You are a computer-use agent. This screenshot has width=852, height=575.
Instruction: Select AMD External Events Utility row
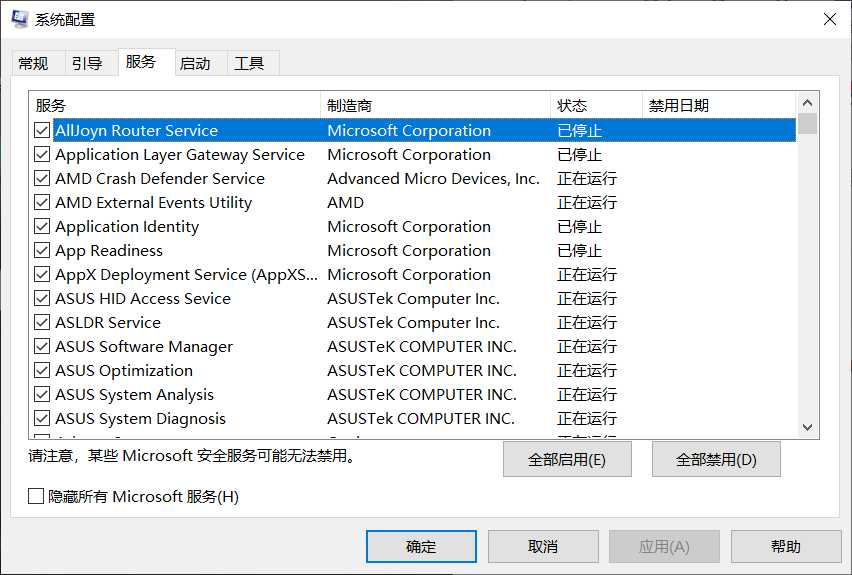413,202
